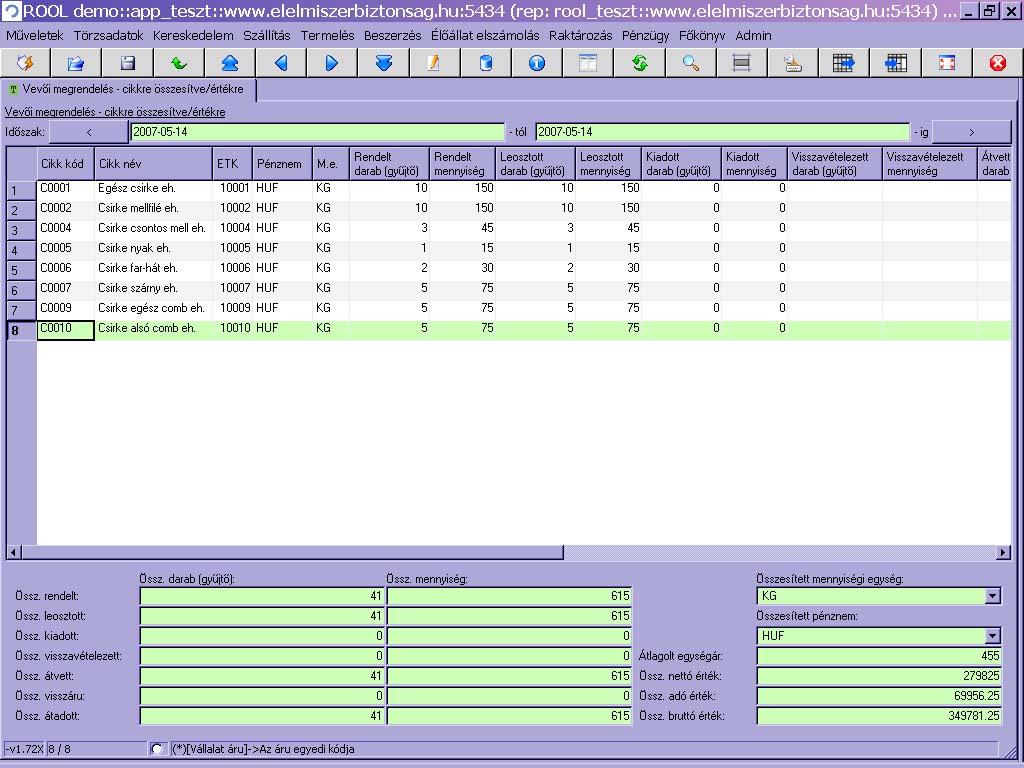Viewport: 1024px width, 768px height.
Task: Click the Cikk név column header
Action: click(x=153, y=164)
